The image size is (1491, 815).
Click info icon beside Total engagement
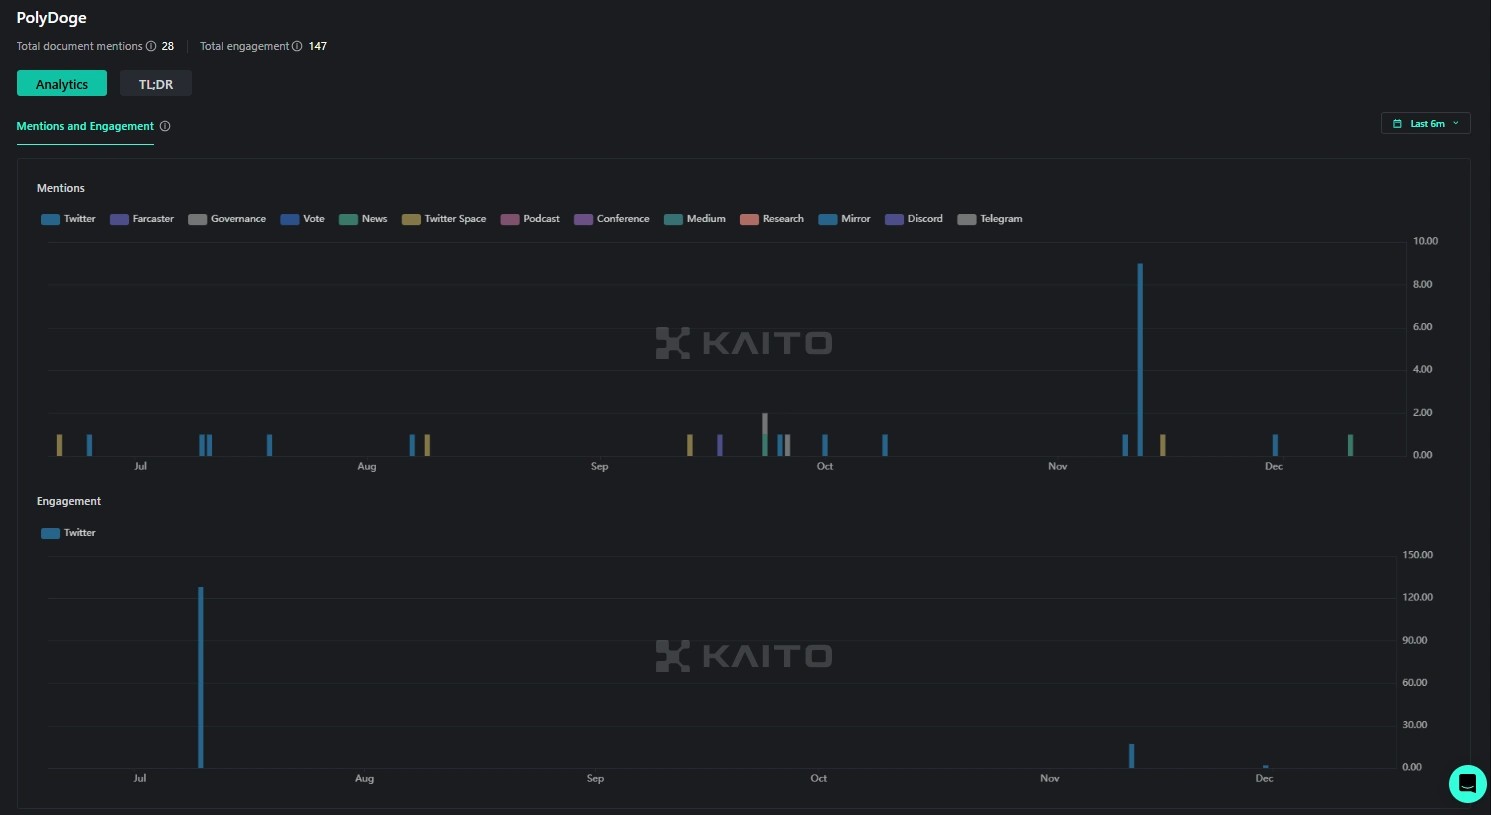tap(297, 46)
